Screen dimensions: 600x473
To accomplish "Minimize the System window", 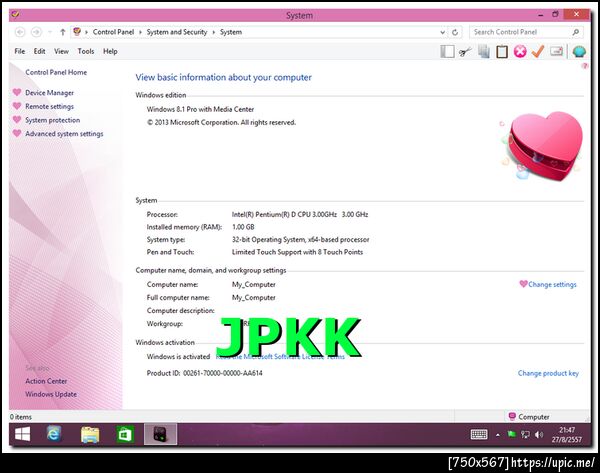I will click(540, 15).
